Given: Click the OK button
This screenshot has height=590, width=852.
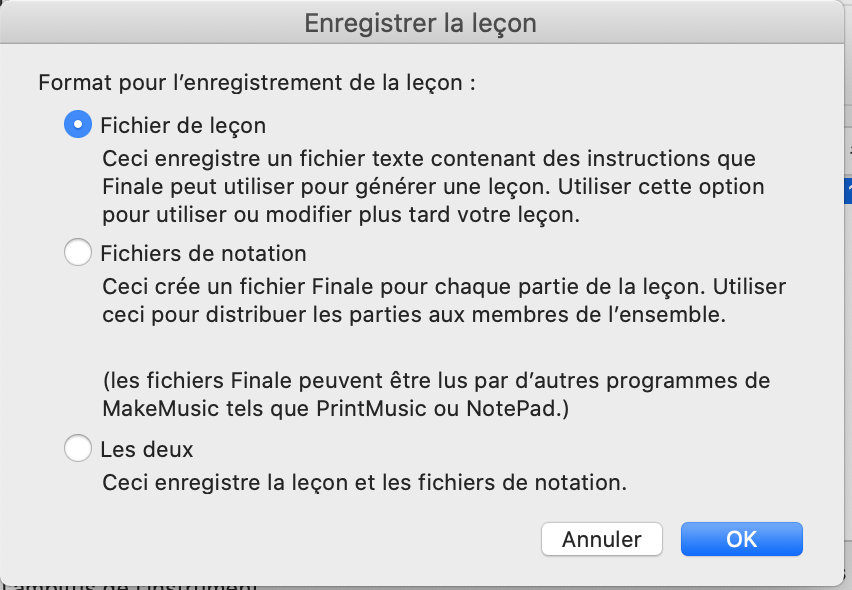Looking at the screenshot, I should click(741, 539).
